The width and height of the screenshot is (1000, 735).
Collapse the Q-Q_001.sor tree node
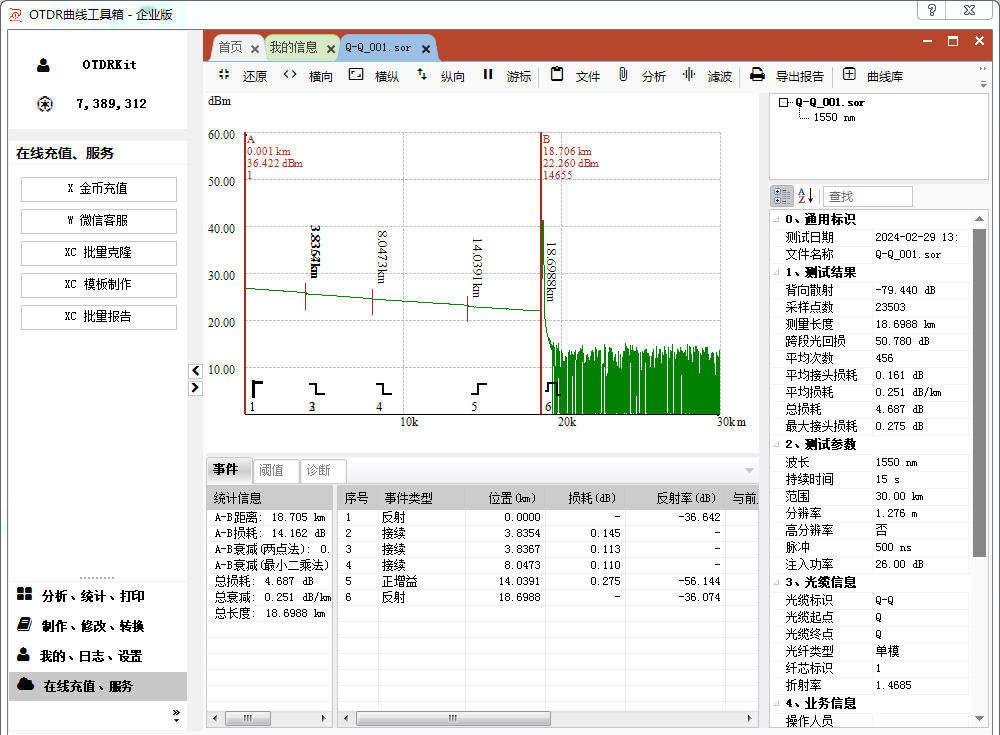coord(785,102)
